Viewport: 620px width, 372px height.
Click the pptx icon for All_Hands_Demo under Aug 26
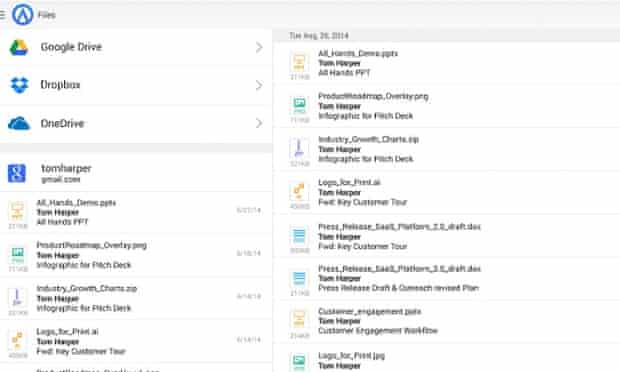pos(299,62)
